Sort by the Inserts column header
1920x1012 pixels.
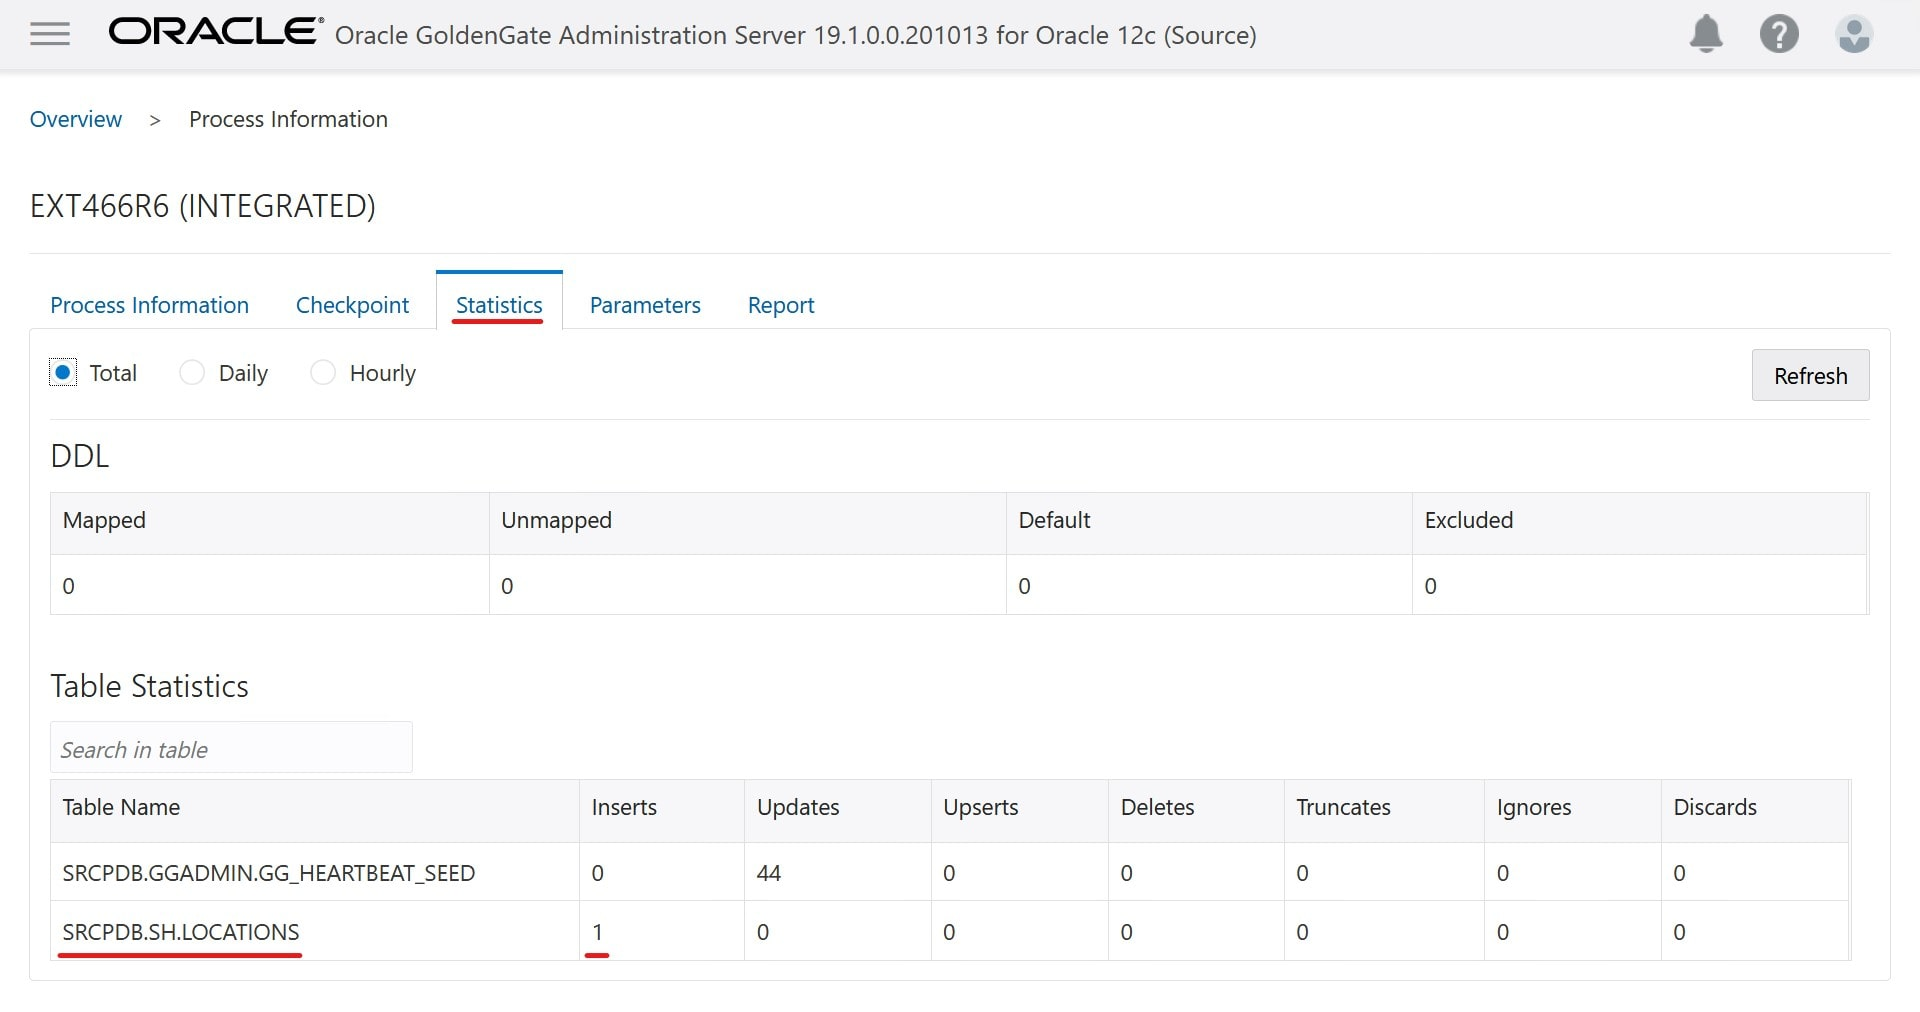[624, 807]
